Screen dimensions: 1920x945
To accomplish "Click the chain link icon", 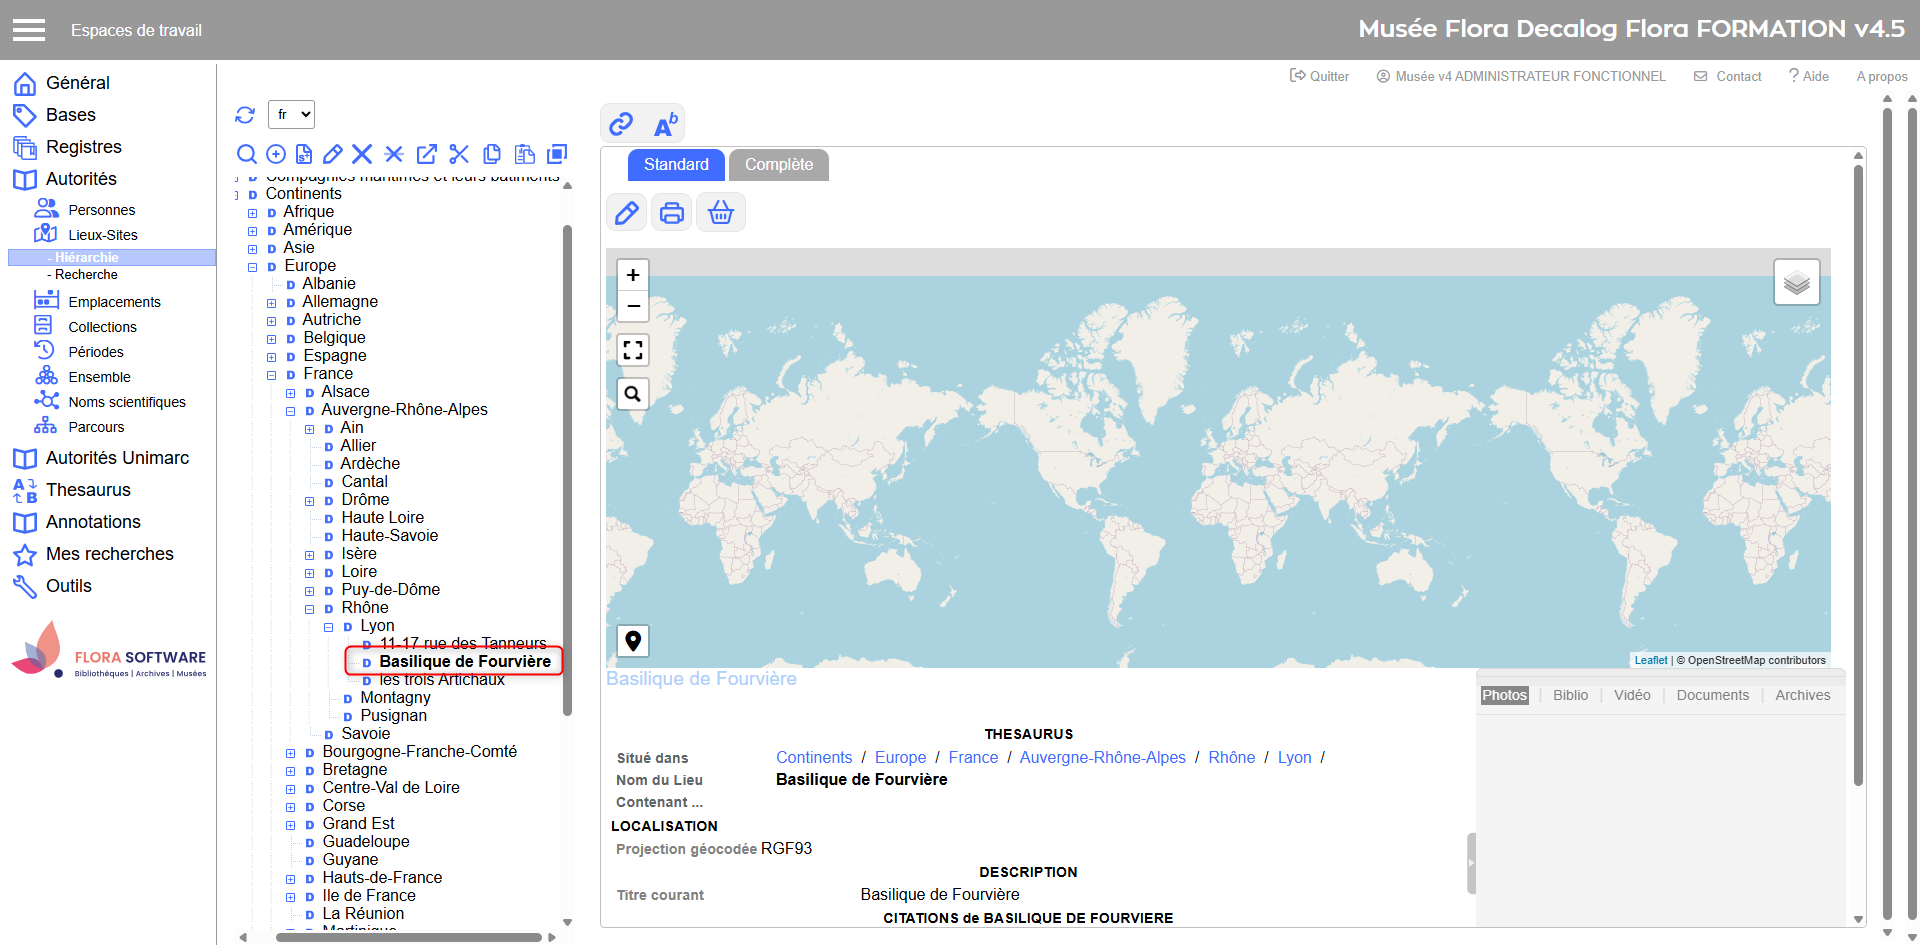I will click(x=621, y=124).
